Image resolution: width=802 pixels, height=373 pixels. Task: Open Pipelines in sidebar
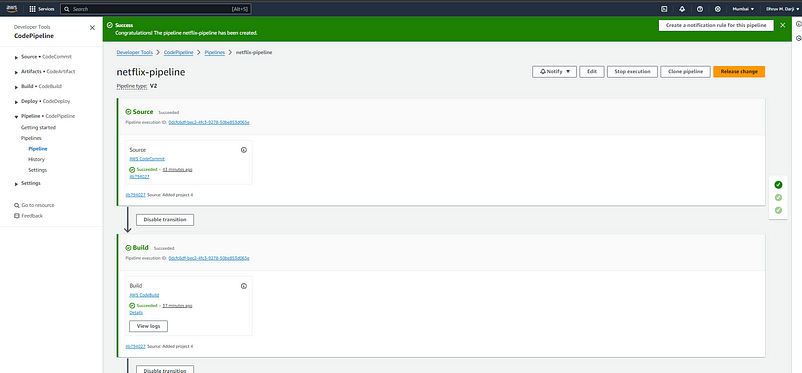31,138
